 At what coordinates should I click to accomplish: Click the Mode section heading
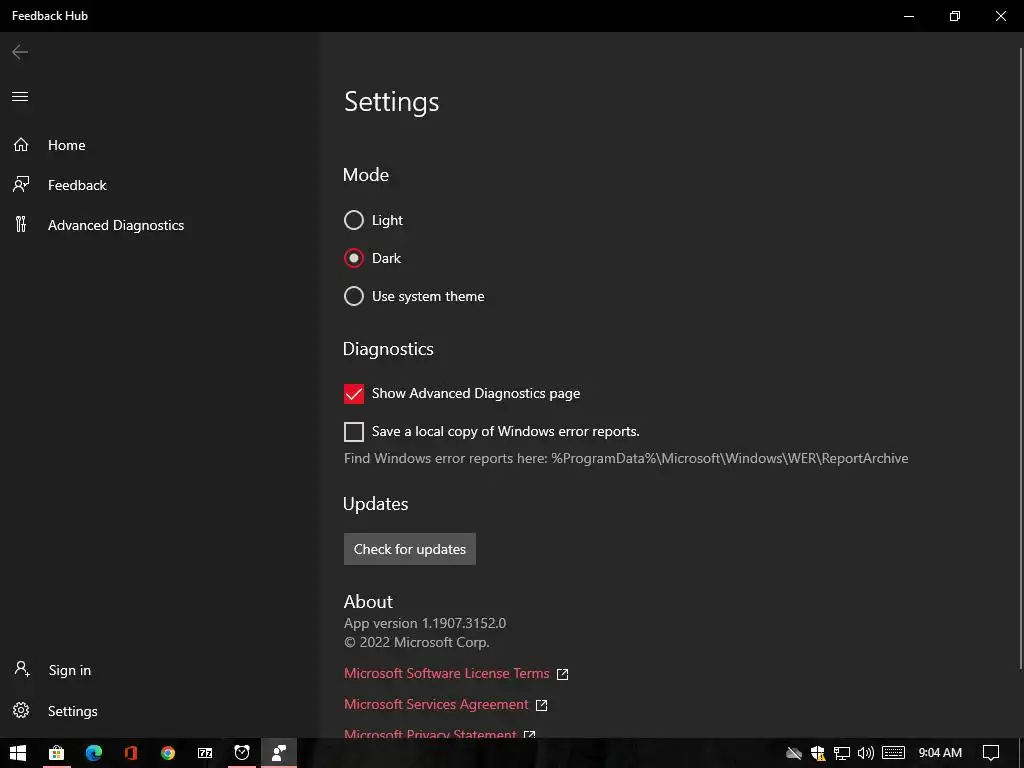(366, 174)
